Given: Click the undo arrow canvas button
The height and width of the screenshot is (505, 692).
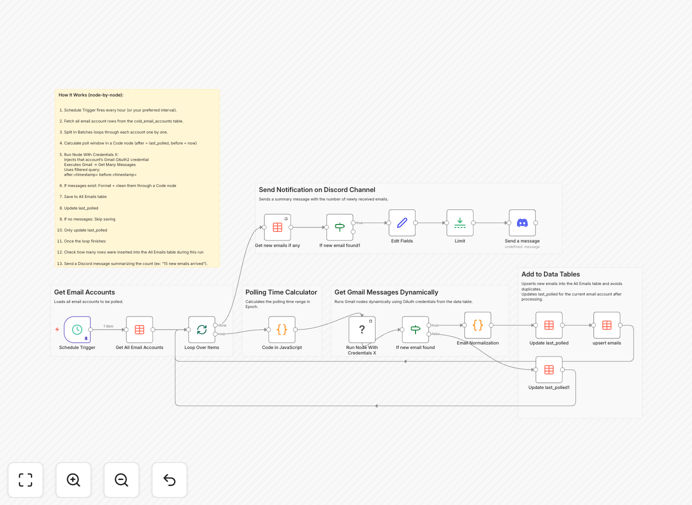Looking at the screenshot, I should [x=169, y=480].
